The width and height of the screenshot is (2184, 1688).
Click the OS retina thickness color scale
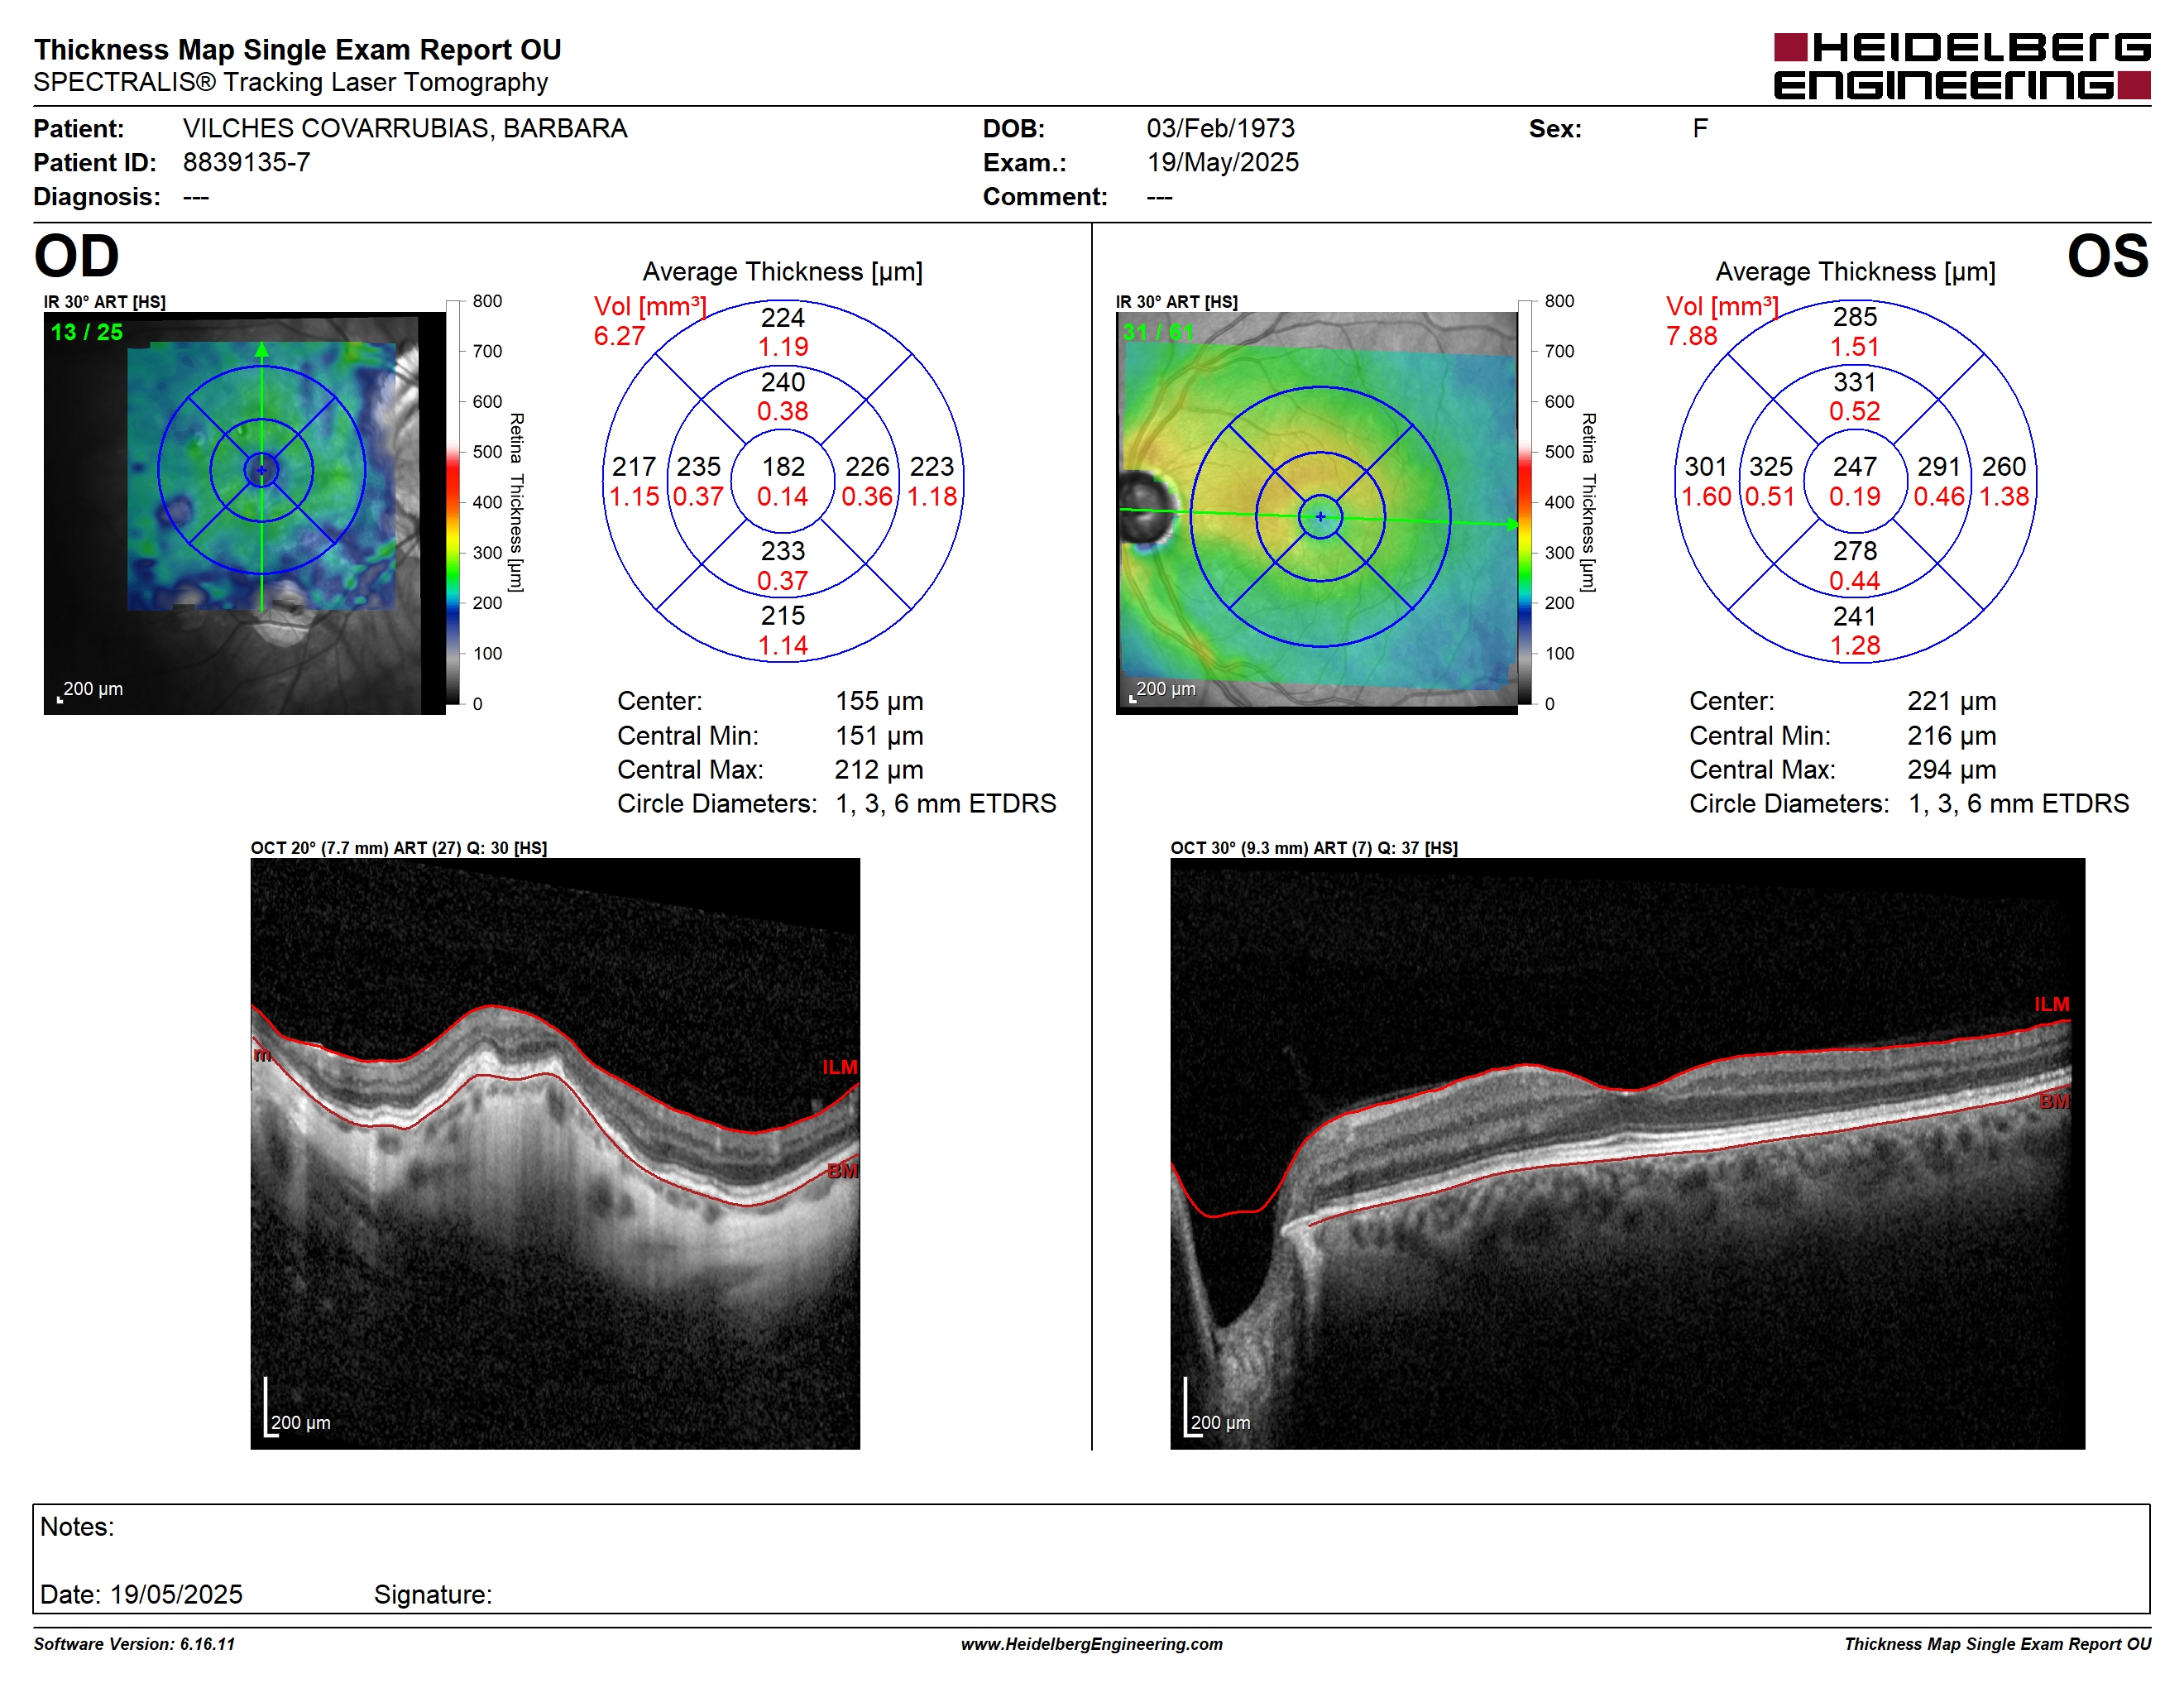[x=1525, y=502]
